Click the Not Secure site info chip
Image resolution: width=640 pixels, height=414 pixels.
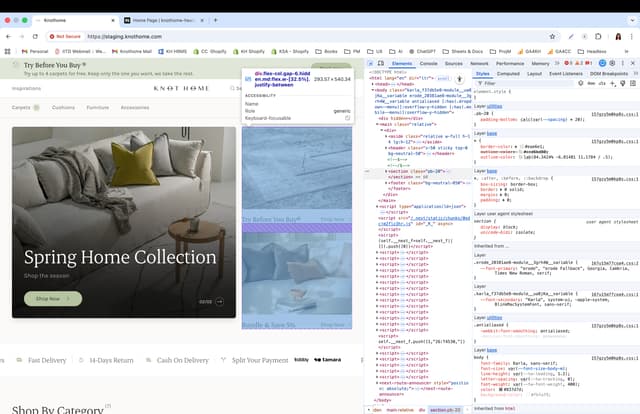[x=65, y=36]
